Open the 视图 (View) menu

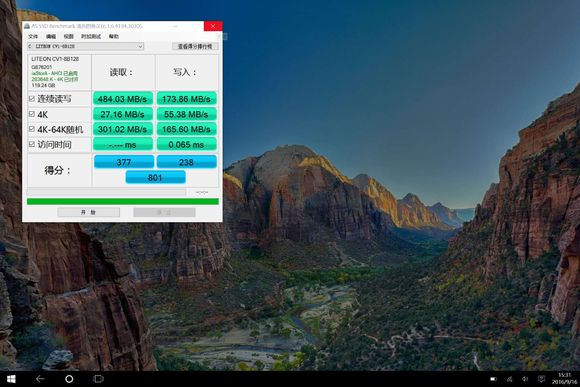coord(68,36)
